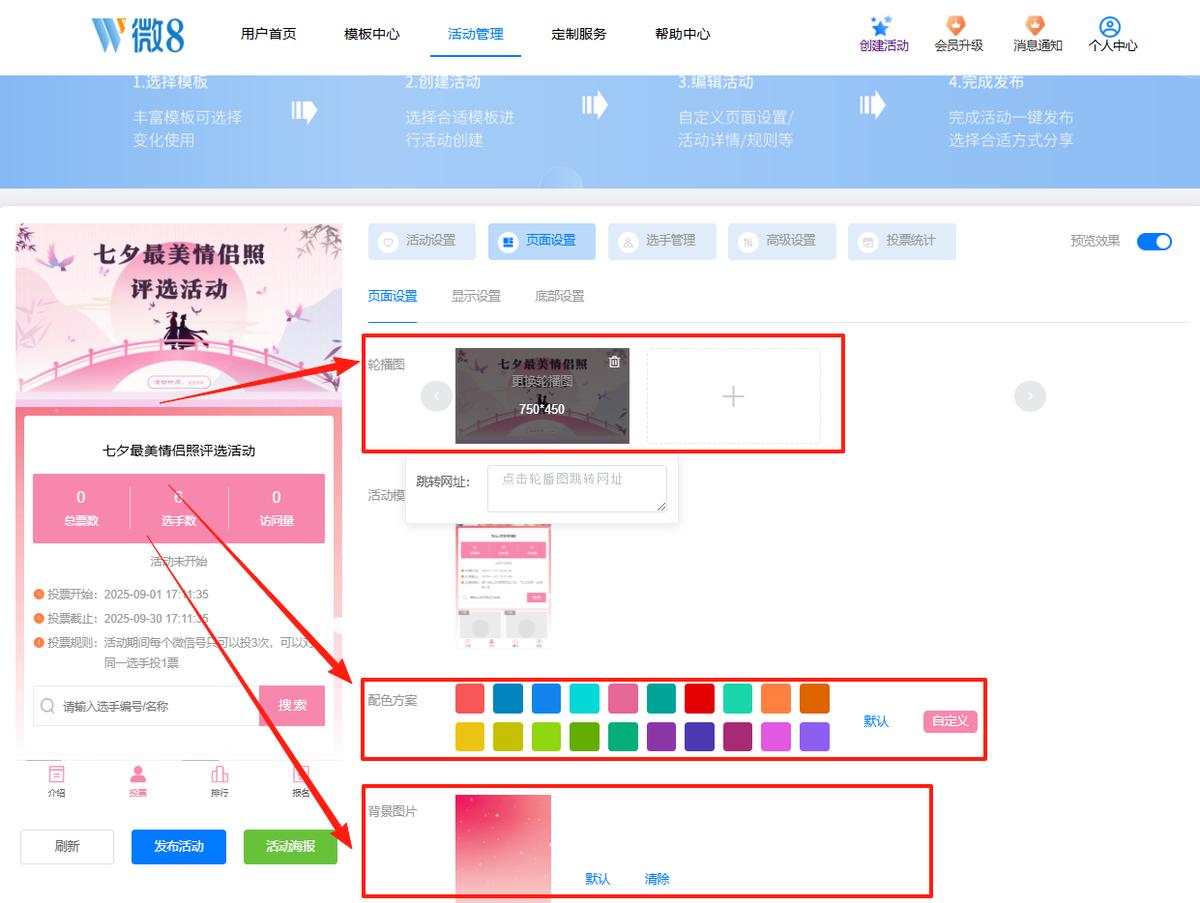Open 个人中心 profile icon
Screen dimensions: 1200x903
tap(1109, 26)
